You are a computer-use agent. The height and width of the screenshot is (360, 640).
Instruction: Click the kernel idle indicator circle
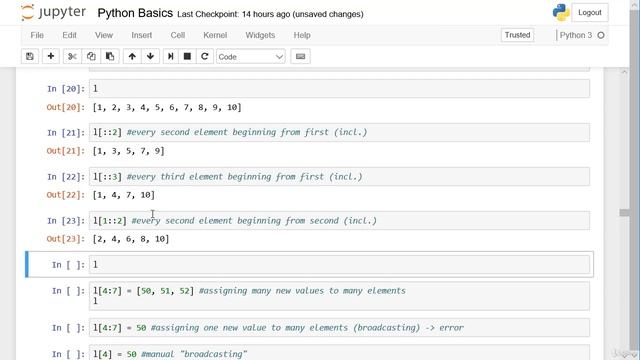click(601, 35)
